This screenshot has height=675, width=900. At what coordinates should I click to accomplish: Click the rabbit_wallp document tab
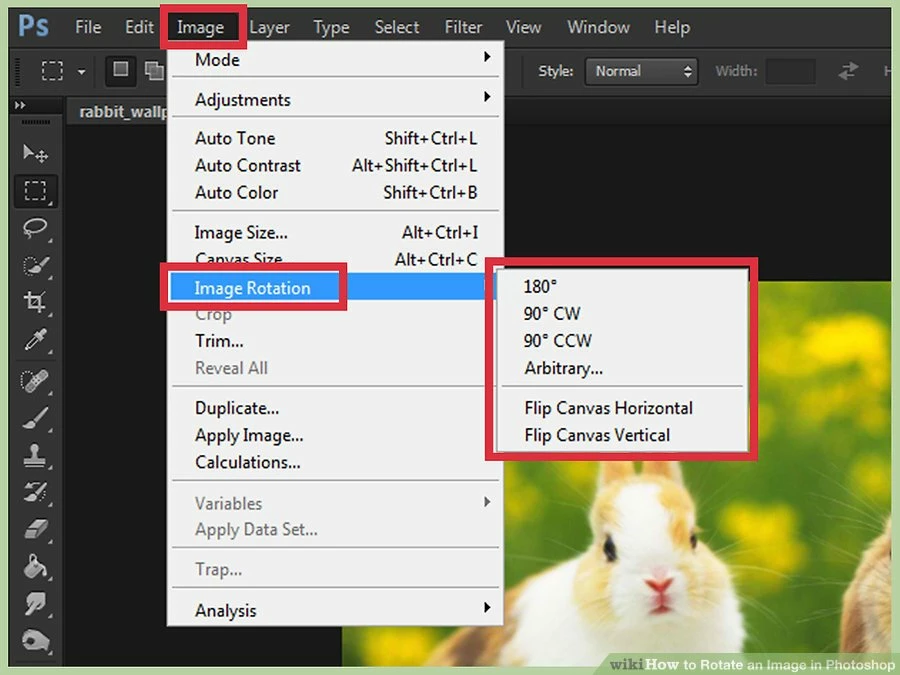[x=118, y=111]
